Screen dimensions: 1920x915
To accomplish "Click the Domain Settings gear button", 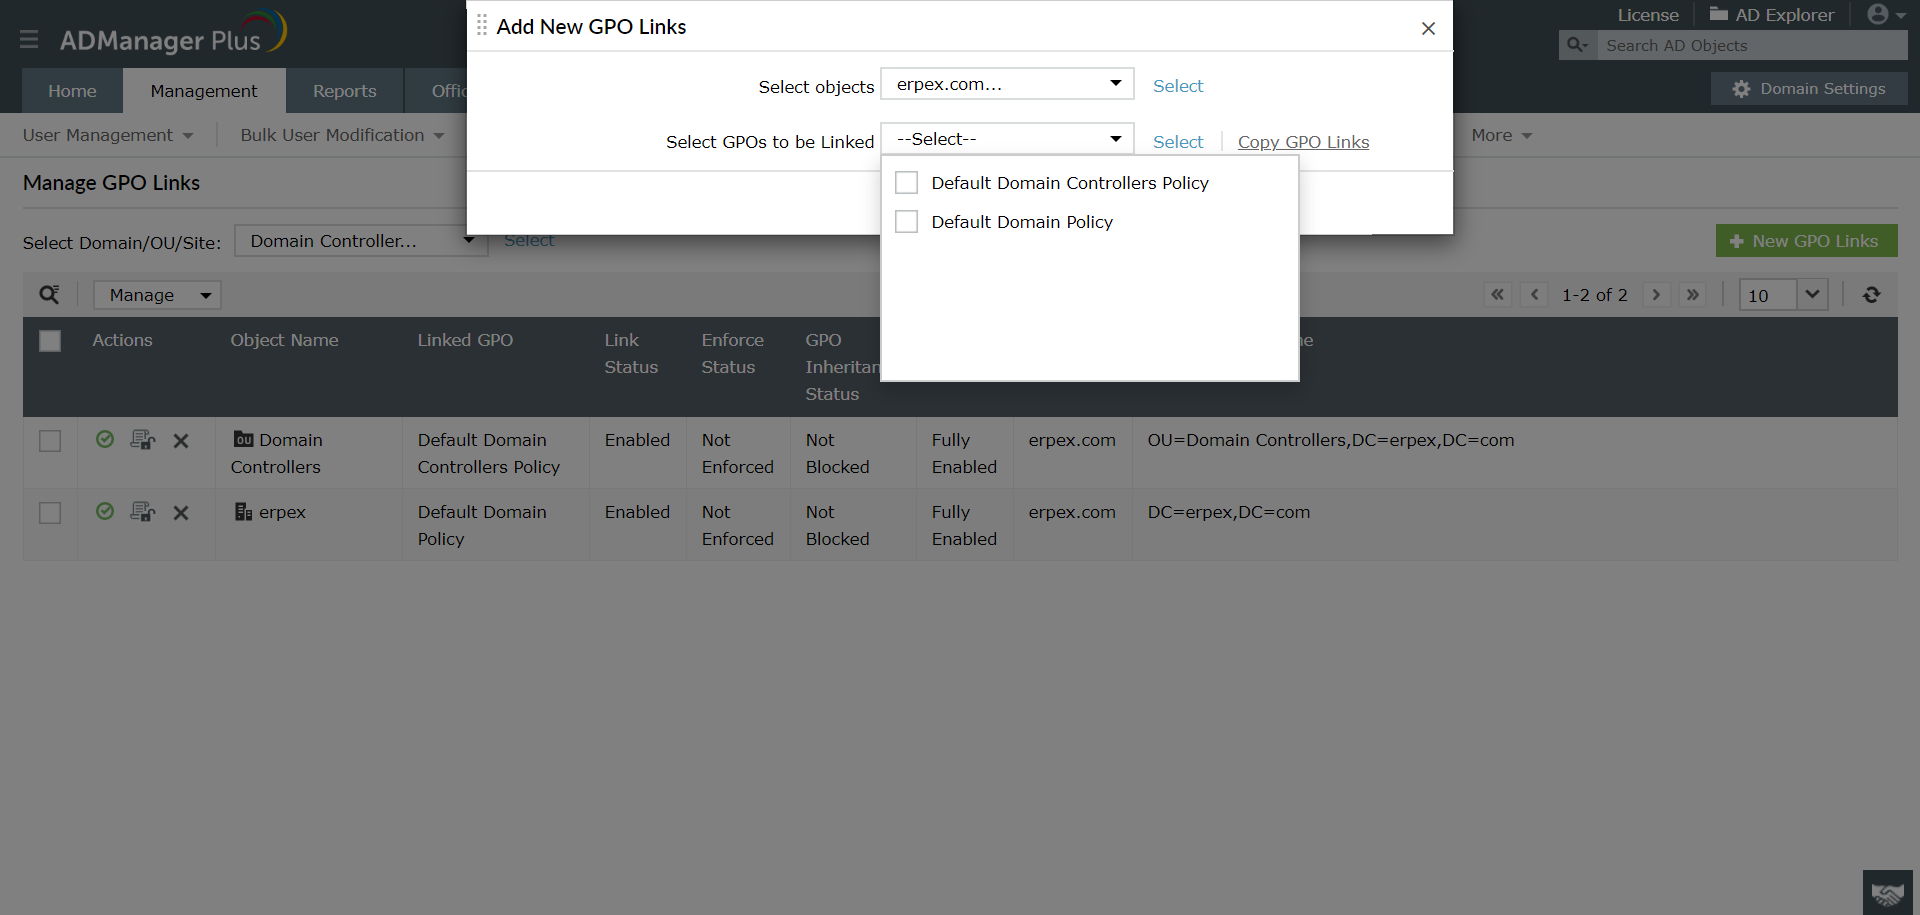I will pos(1809,88).
